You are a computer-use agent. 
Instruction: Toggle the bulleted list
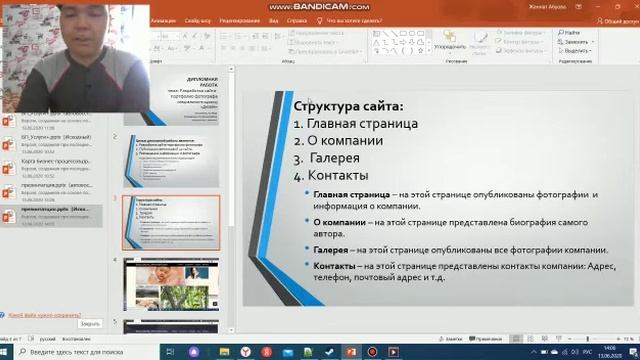224,36
